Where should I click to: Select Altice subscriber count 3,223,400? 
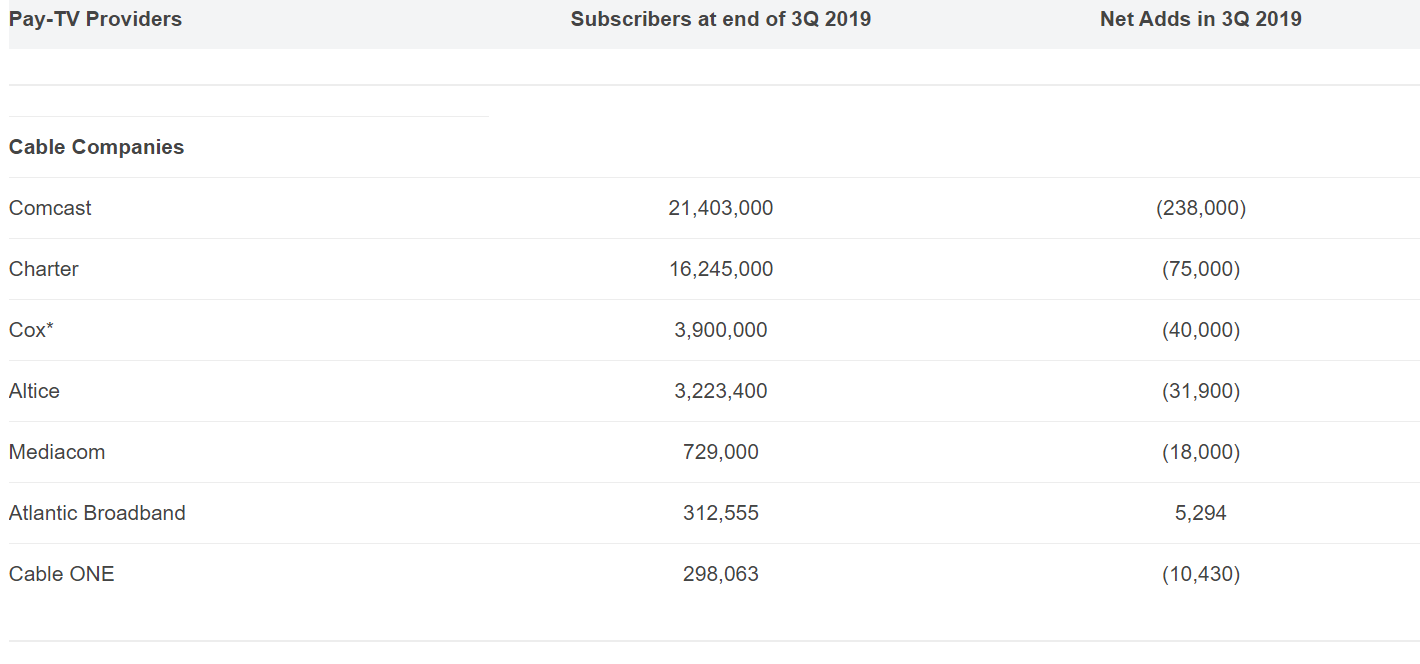[721, 391]
